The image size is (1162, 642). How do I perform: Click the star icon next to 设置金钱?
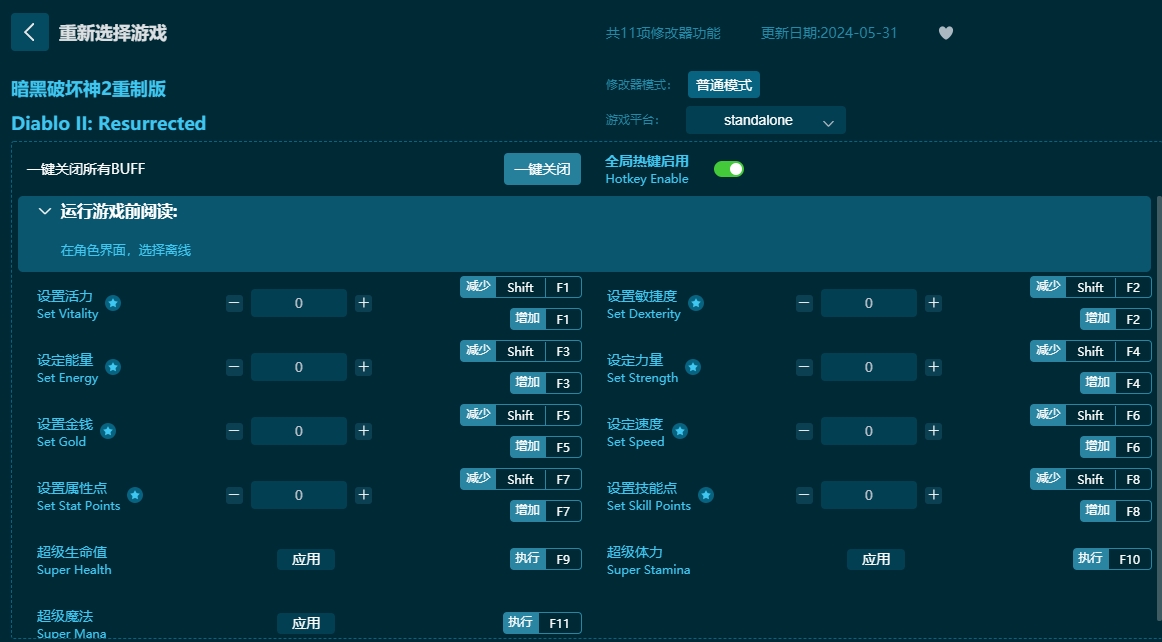107,433
